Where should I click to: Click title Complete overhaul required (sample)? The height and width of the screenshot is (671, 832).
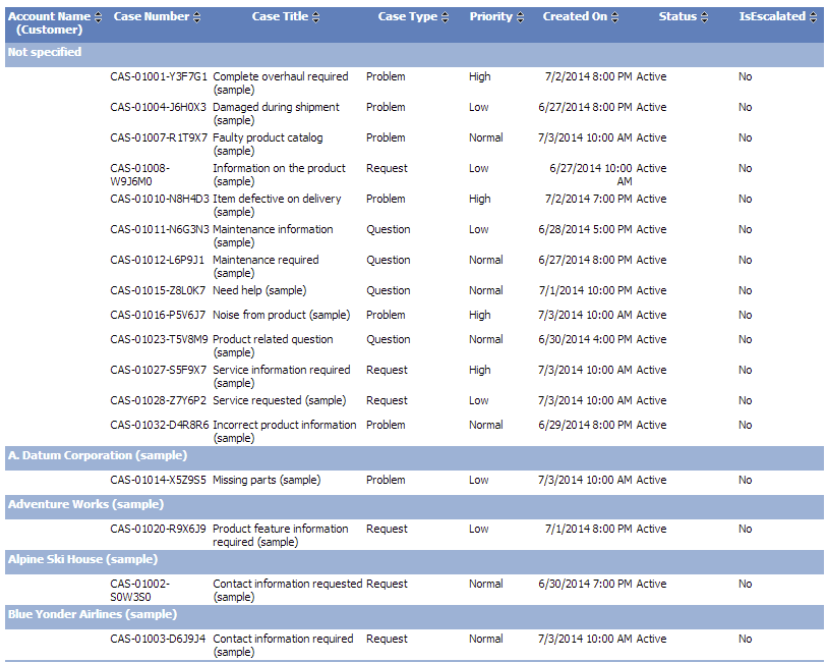tap(281, 83)
